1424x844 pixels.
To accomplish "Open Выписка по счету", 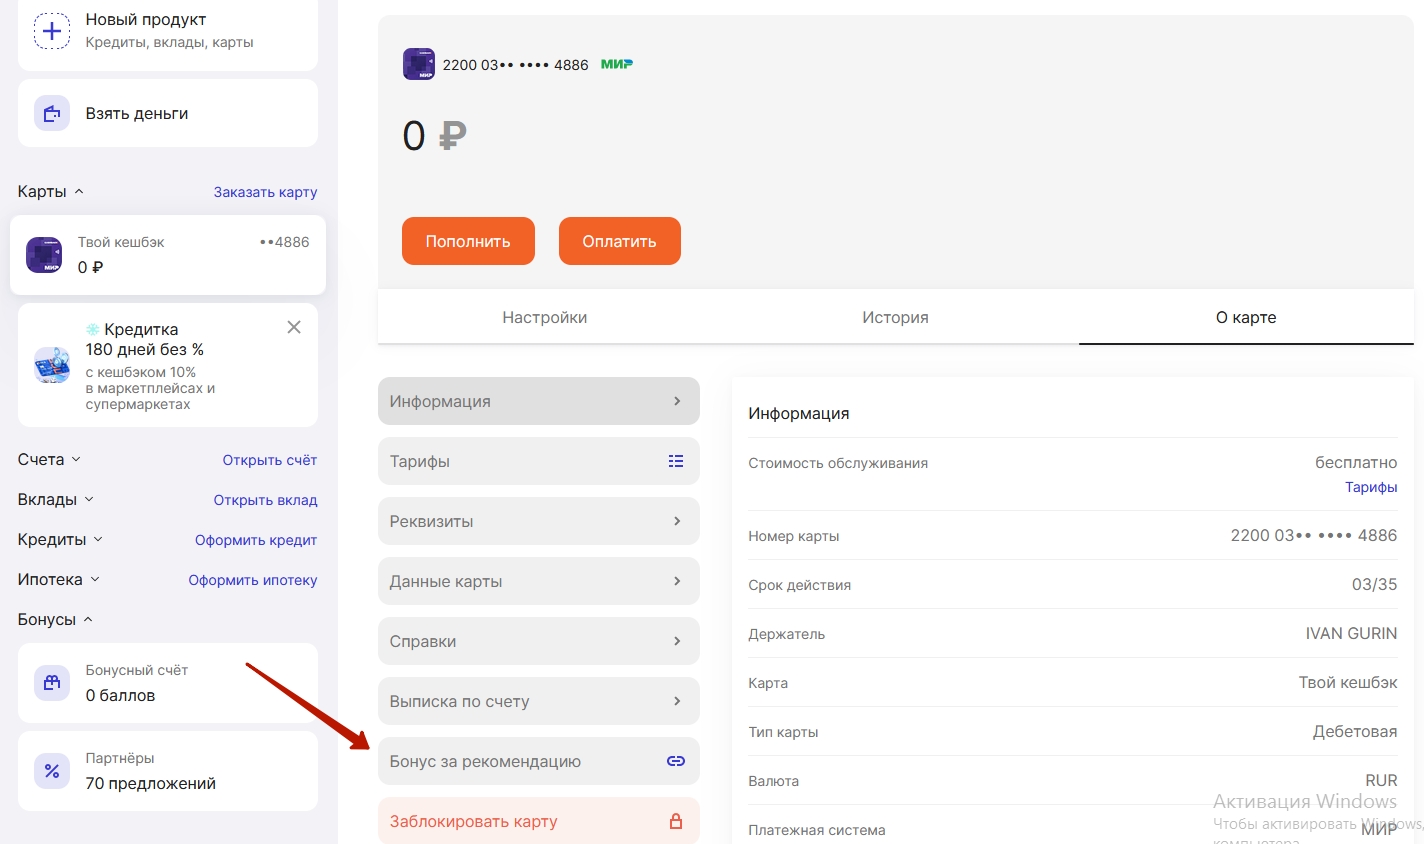I will (539, 701).
